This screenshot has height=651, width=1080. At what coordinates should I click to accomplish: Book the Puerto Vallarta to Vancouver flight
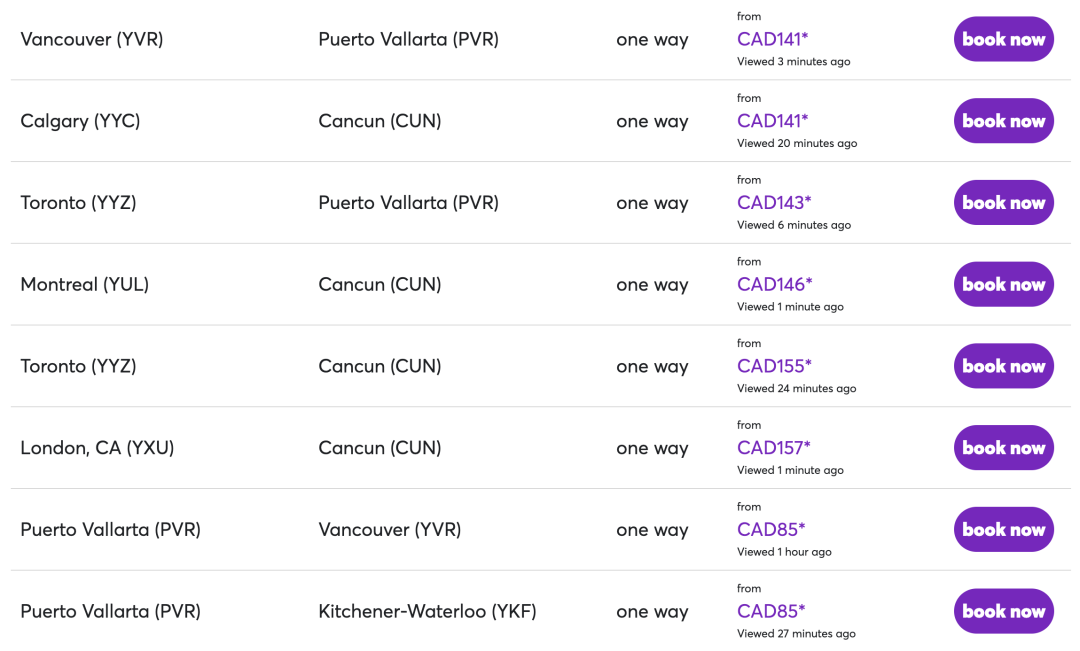coord(1004,529)
